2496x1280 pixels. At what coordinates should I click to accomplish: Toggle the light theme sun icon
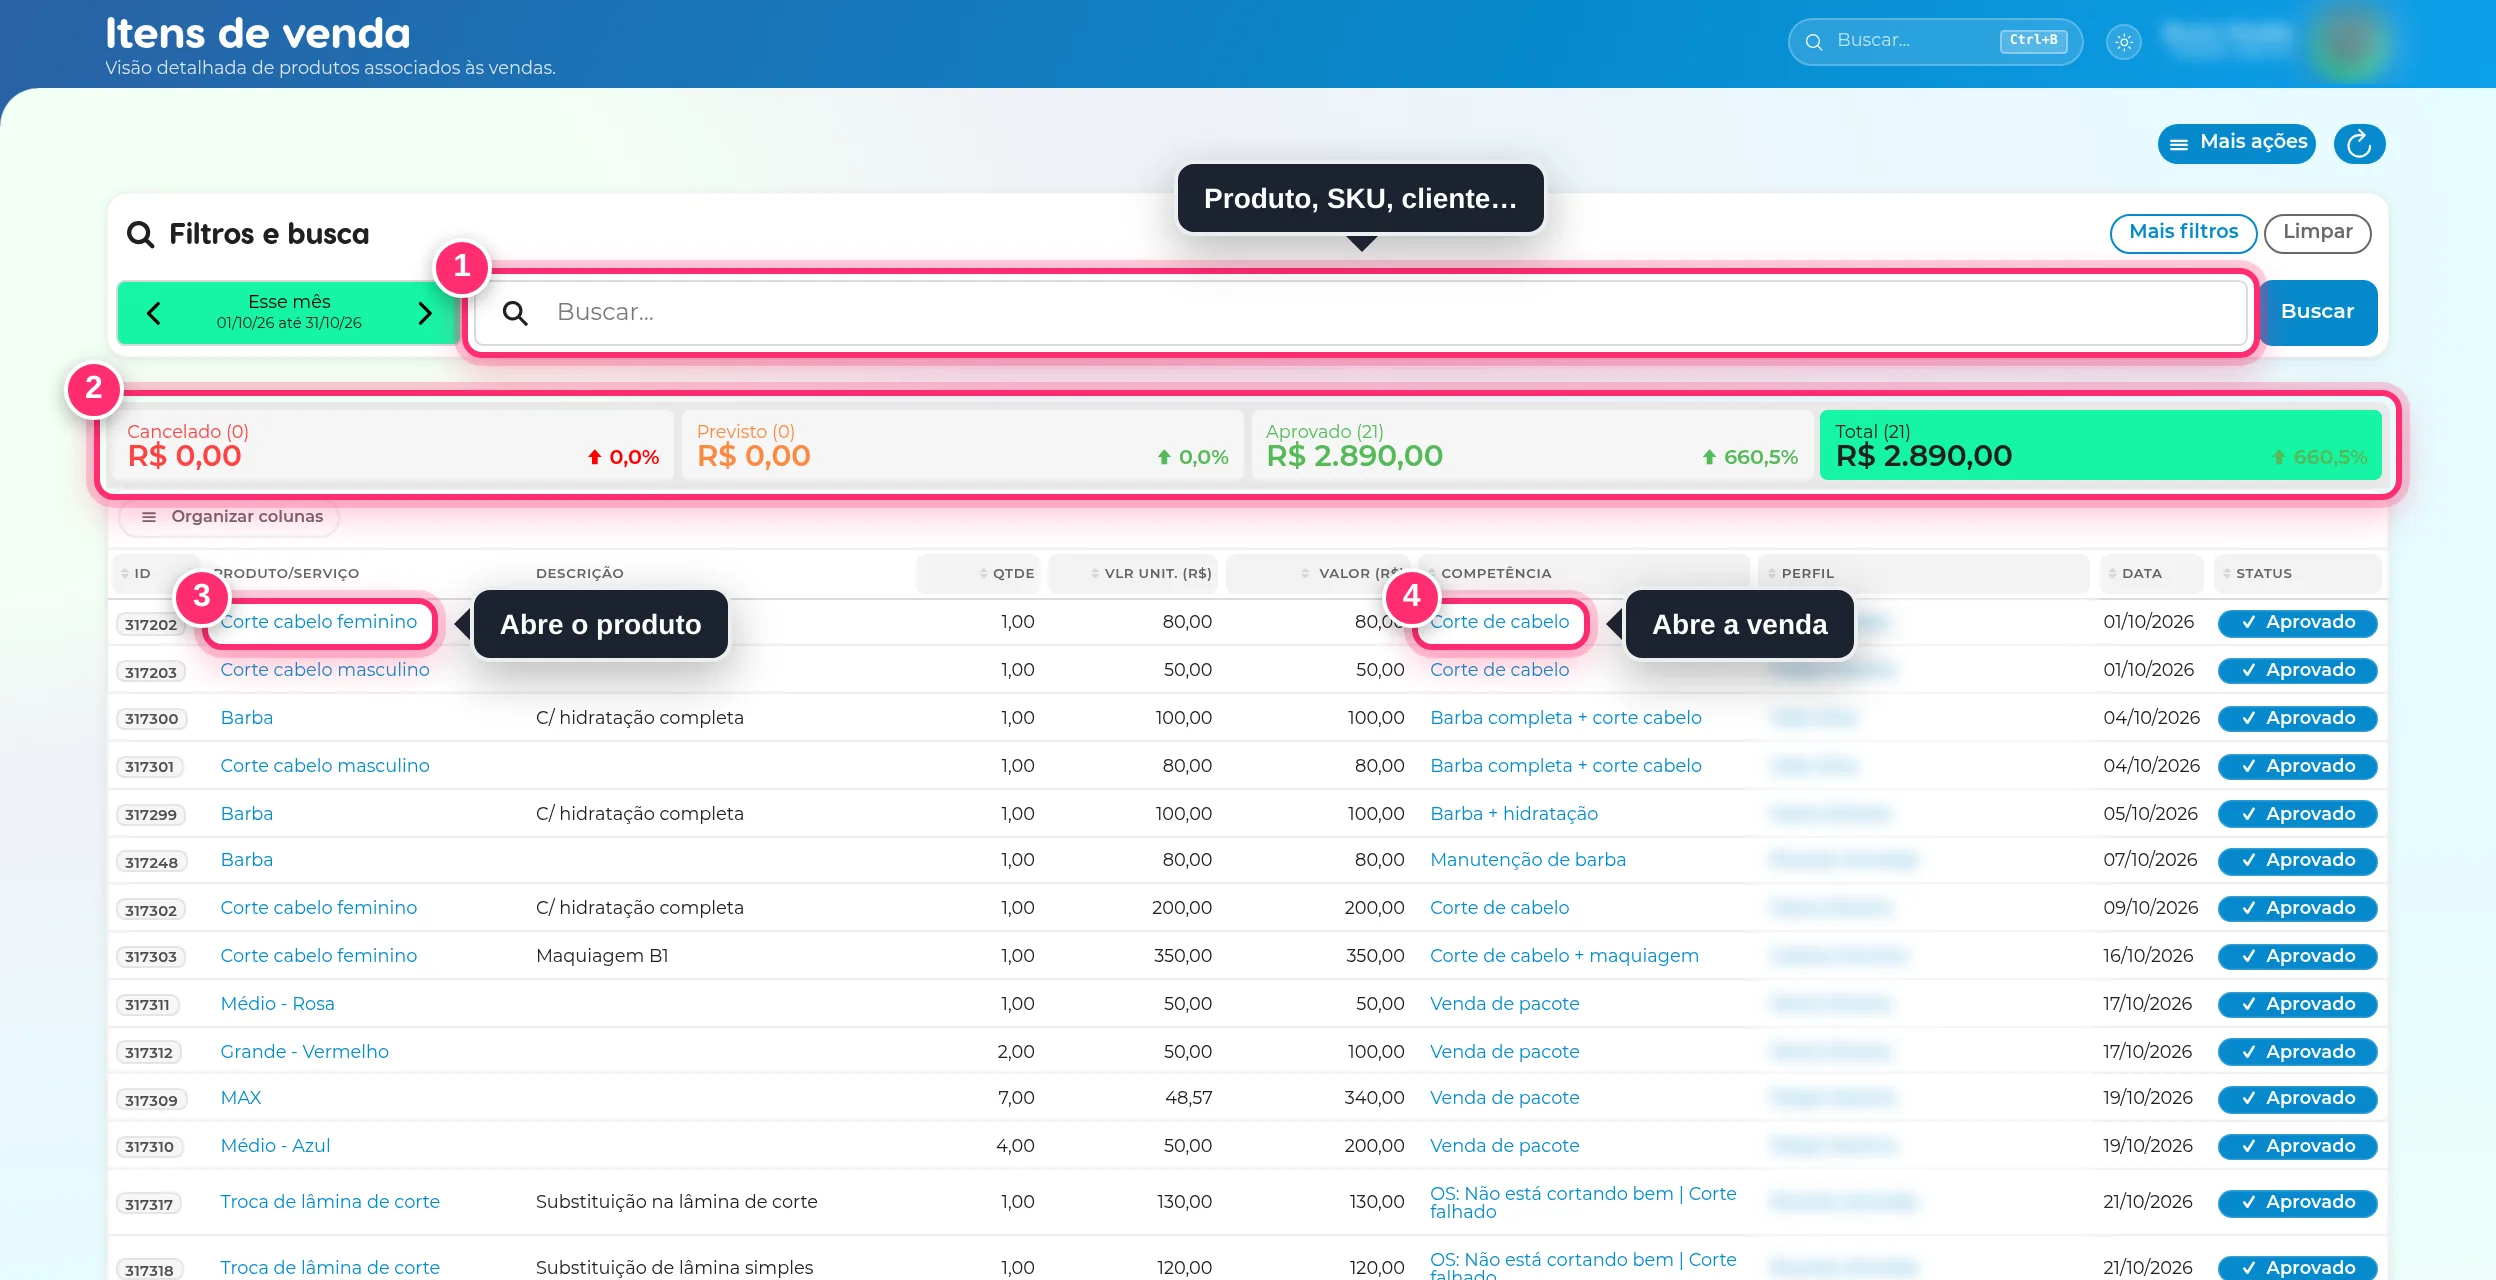(x=2124, y=42)
